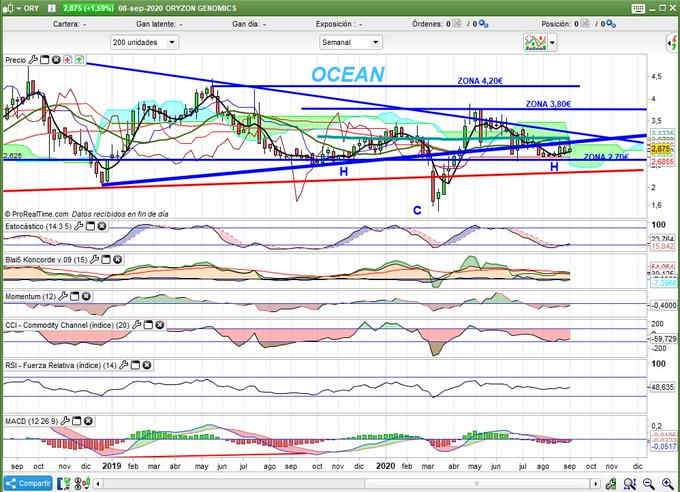680x492 pixels.
Task: Click the ZONA 4,20€ annotation text
Action: (480, 81)
